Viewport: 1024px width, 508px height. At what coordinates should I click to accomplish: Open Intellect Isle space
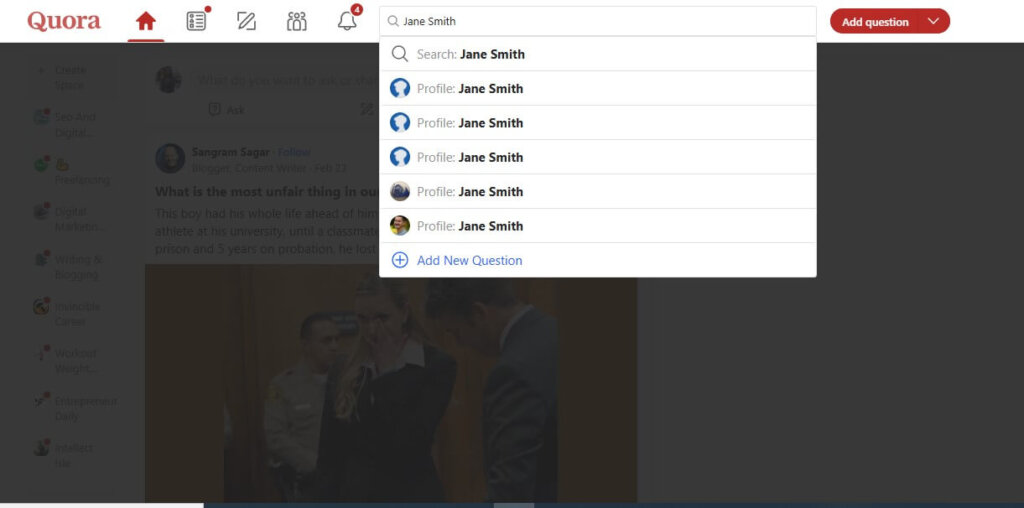64,456
